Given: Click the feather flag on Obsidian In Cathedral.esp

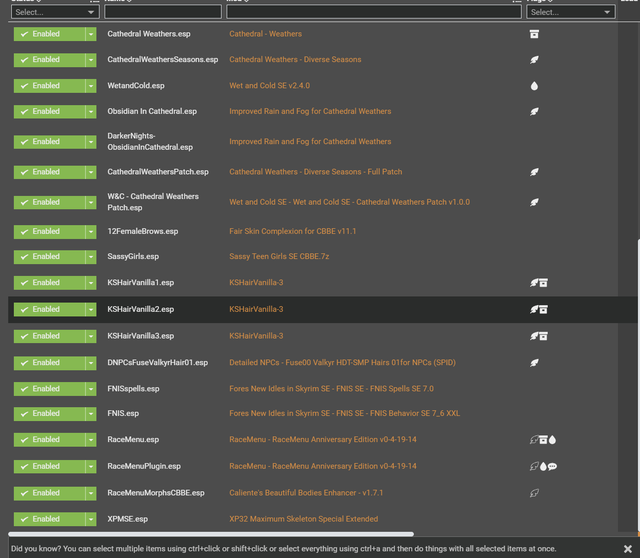Looking at the screenshot, I should coord(534,111).
